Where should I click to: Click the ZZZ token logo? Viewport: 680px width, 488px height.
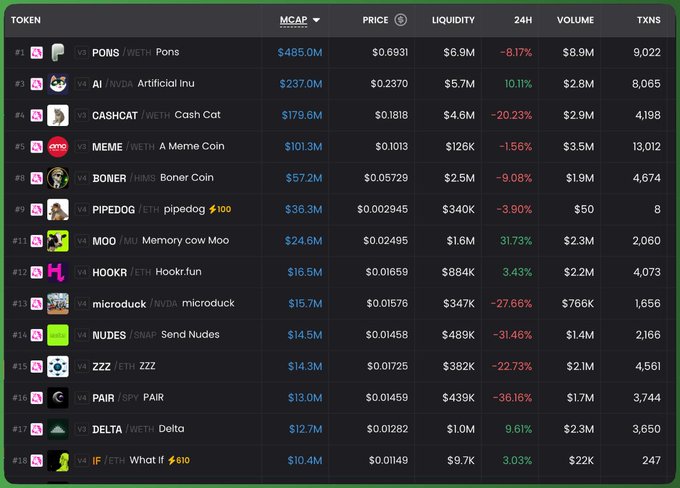click(58, 367)
